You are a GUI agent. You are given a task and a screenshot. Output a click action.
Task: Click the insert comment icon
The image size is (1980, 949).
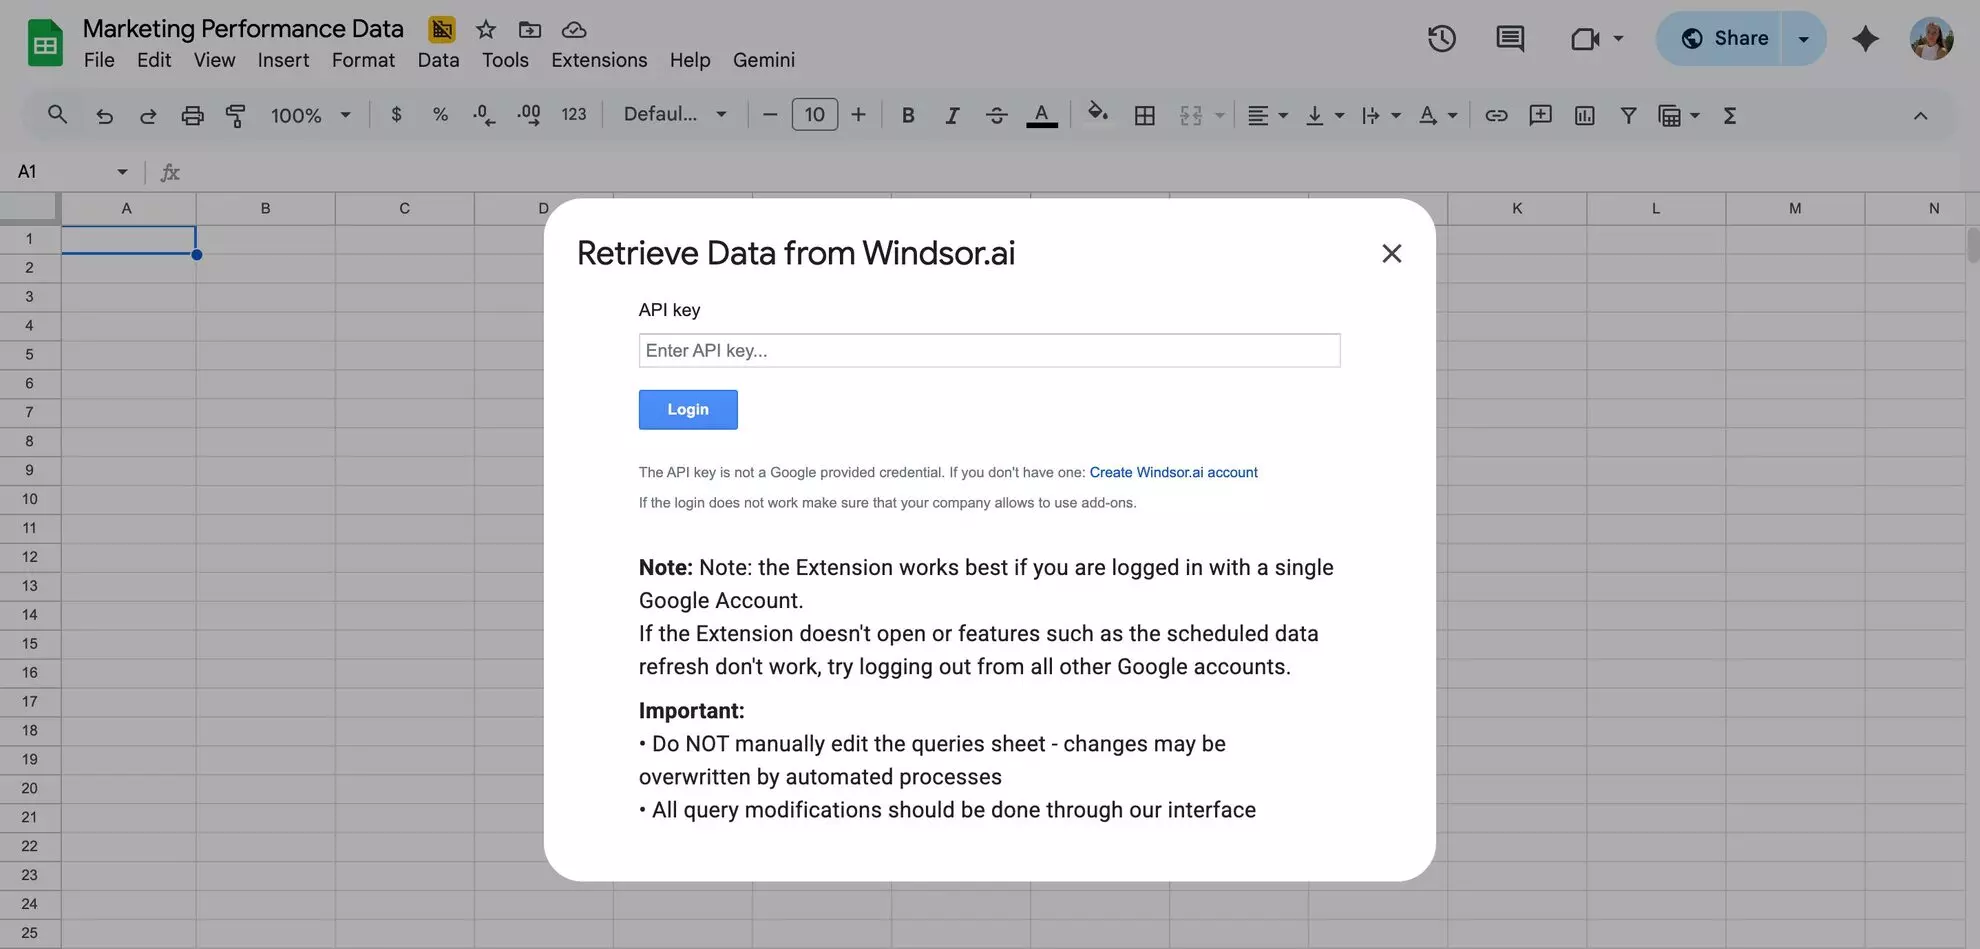coord(1540,115)
